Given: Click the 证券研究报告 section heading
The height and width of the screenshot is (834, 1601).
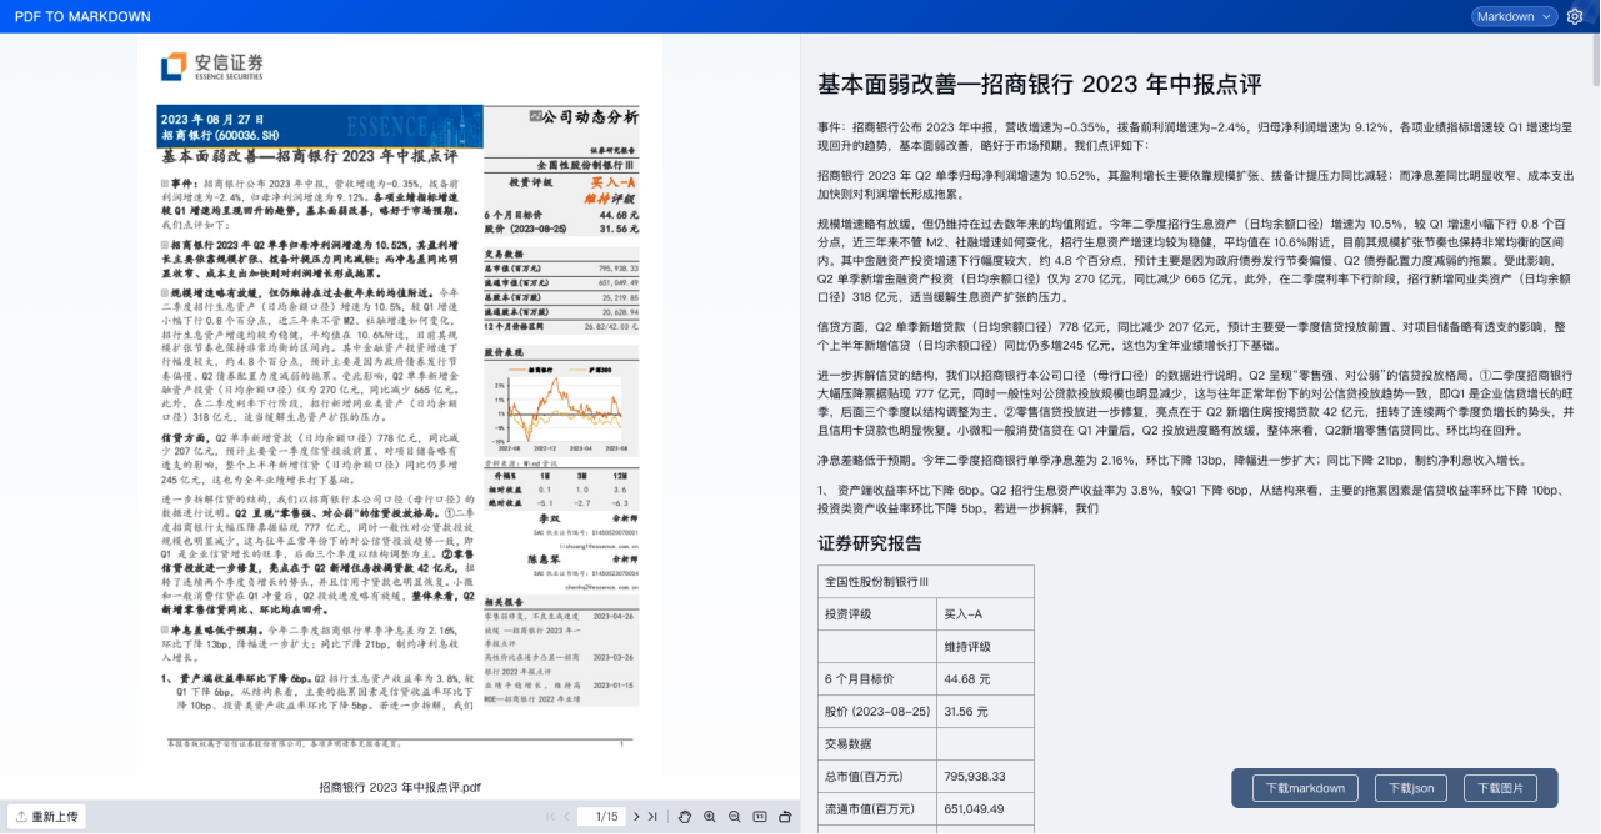Looking at the screenshot, I should 869,543.
